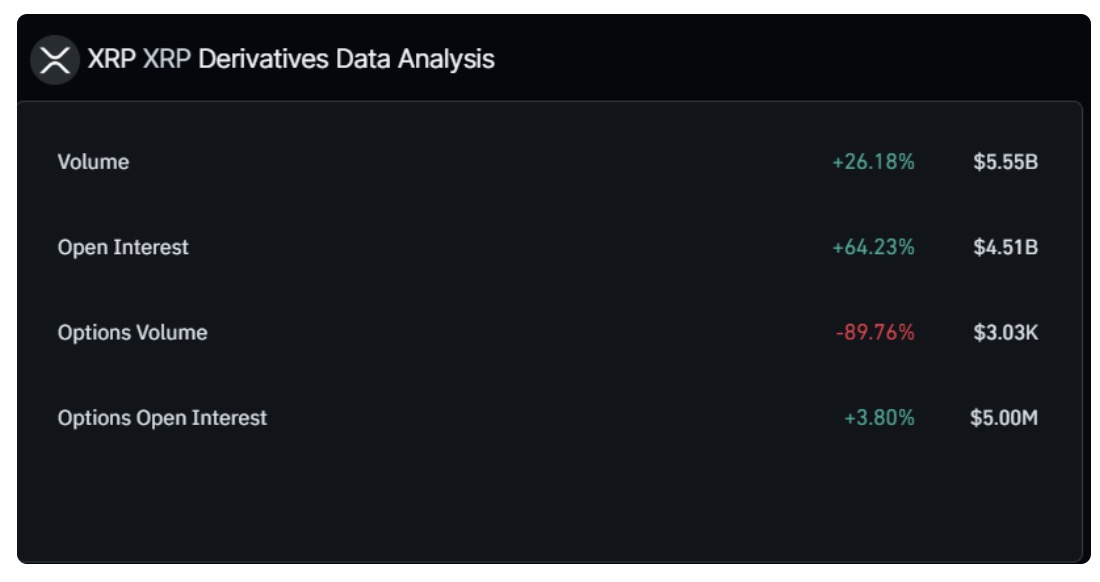This screenshot has width=1100, height=582.
Task: Select the XRP ticker text in header
Action: click(112, 59)
